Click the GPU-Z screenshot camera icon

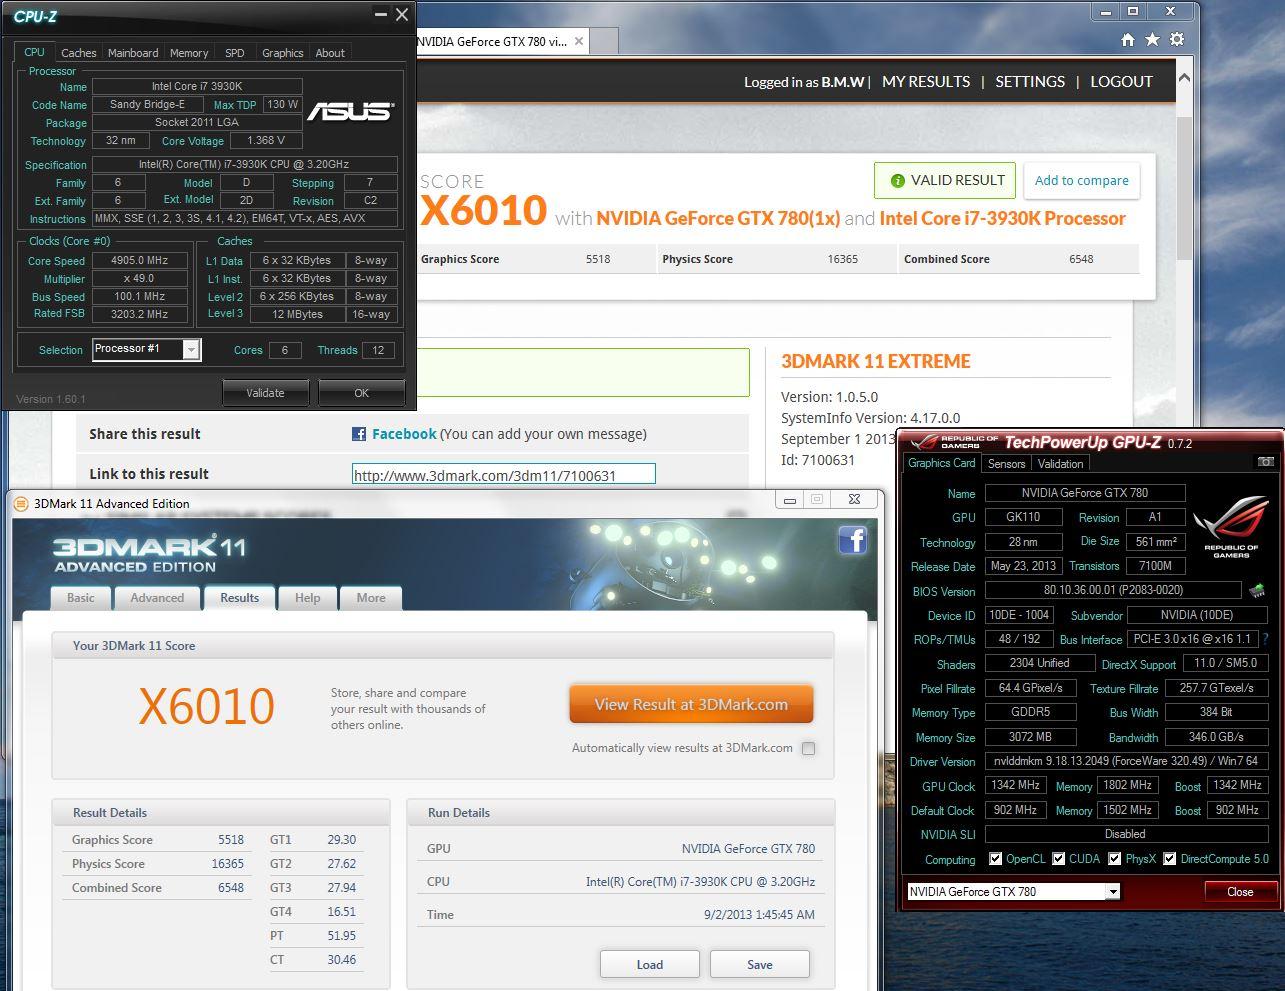click(x=1265, y=462)
